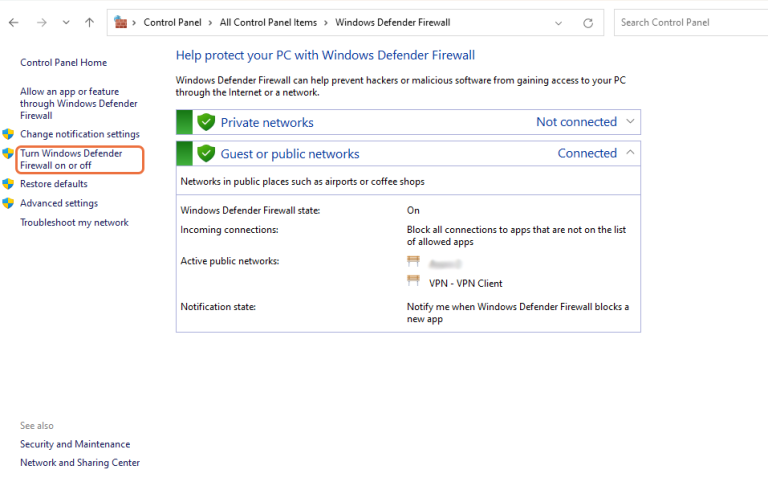This screenshot has width=768, height=482.
Task: Expand the Private networks section chevron
Action: (x=630, y=122)
